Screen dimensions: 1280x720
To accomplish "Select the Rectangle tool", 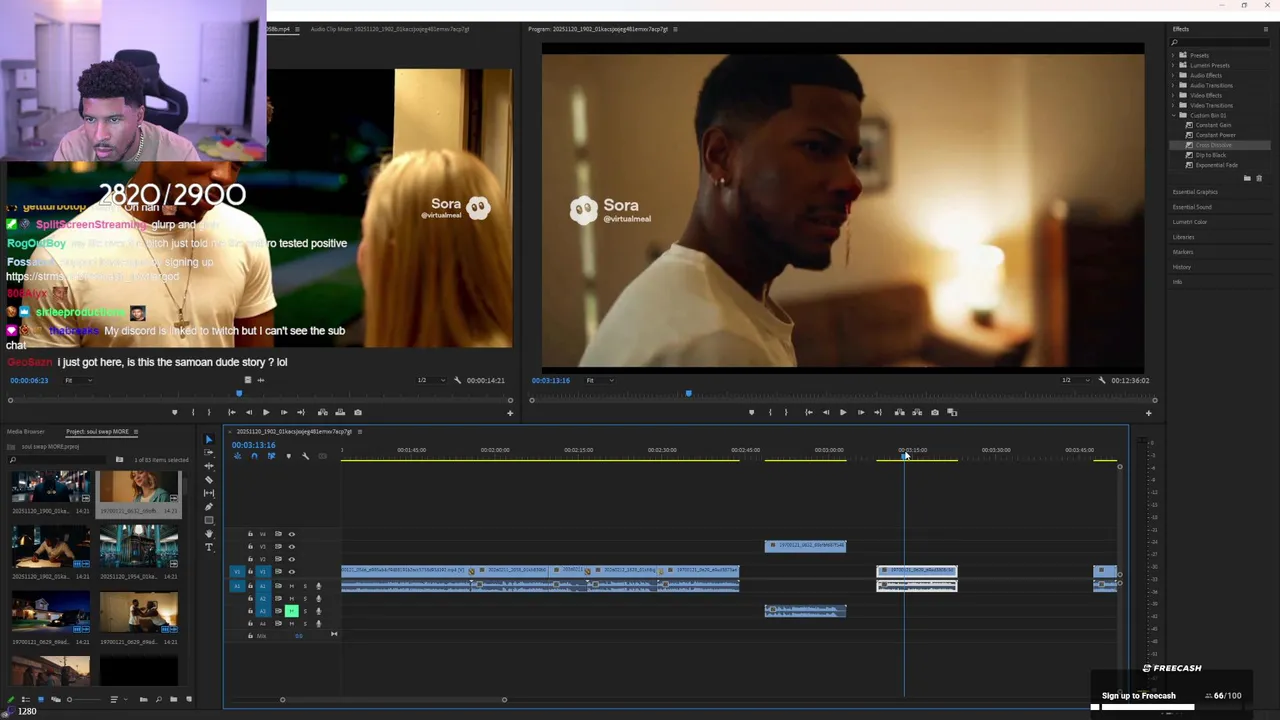I will [x=209, y=520].
